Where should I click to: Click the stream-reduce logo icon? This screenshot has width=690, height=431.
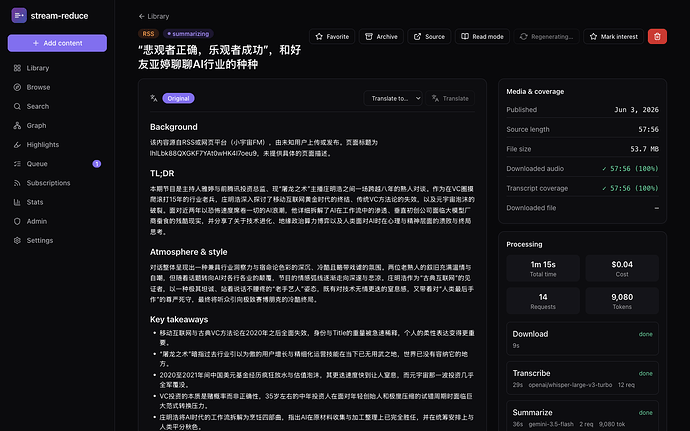pos(19,15)
